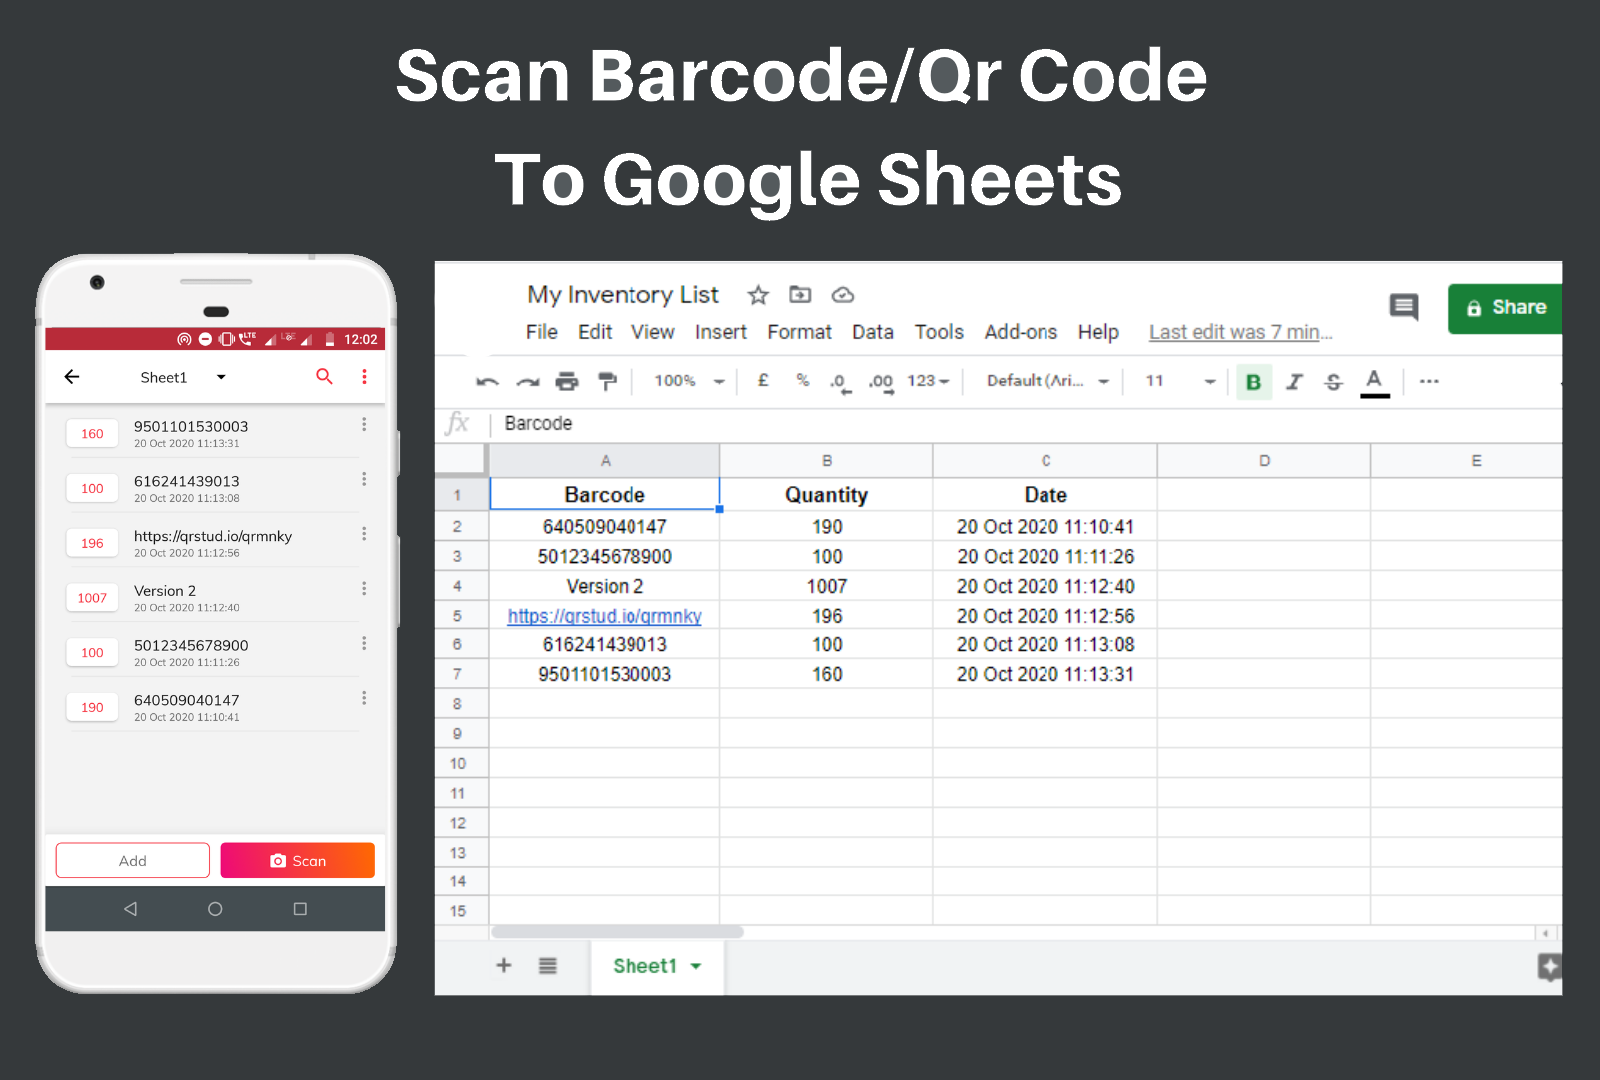Toggle decrease decimal places
Screen dimensions: 1600x1080
(839, 381)
